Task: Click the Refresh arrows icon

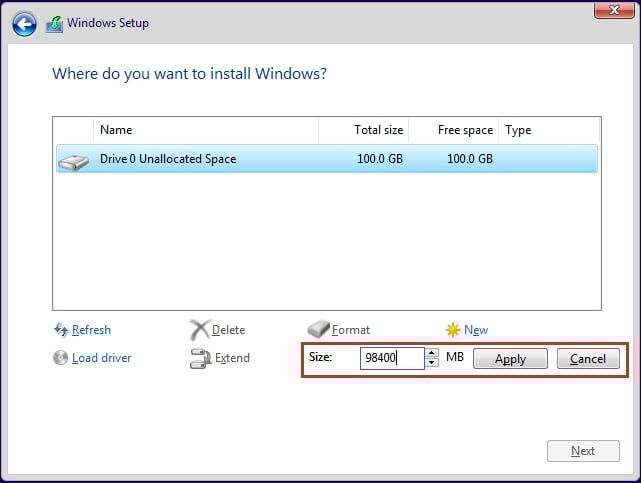Action: [x=61, y=329]
